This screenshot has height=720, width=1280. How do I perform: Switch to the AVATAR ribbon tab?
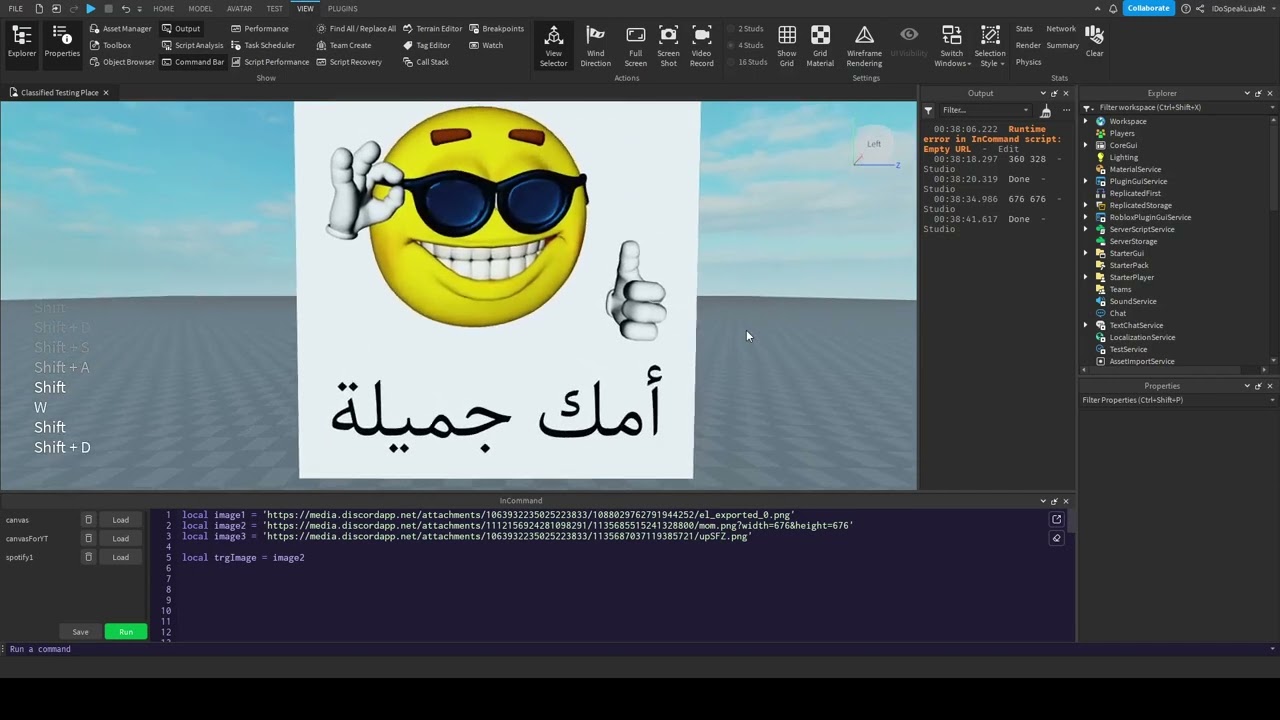(x=239, y=8)
